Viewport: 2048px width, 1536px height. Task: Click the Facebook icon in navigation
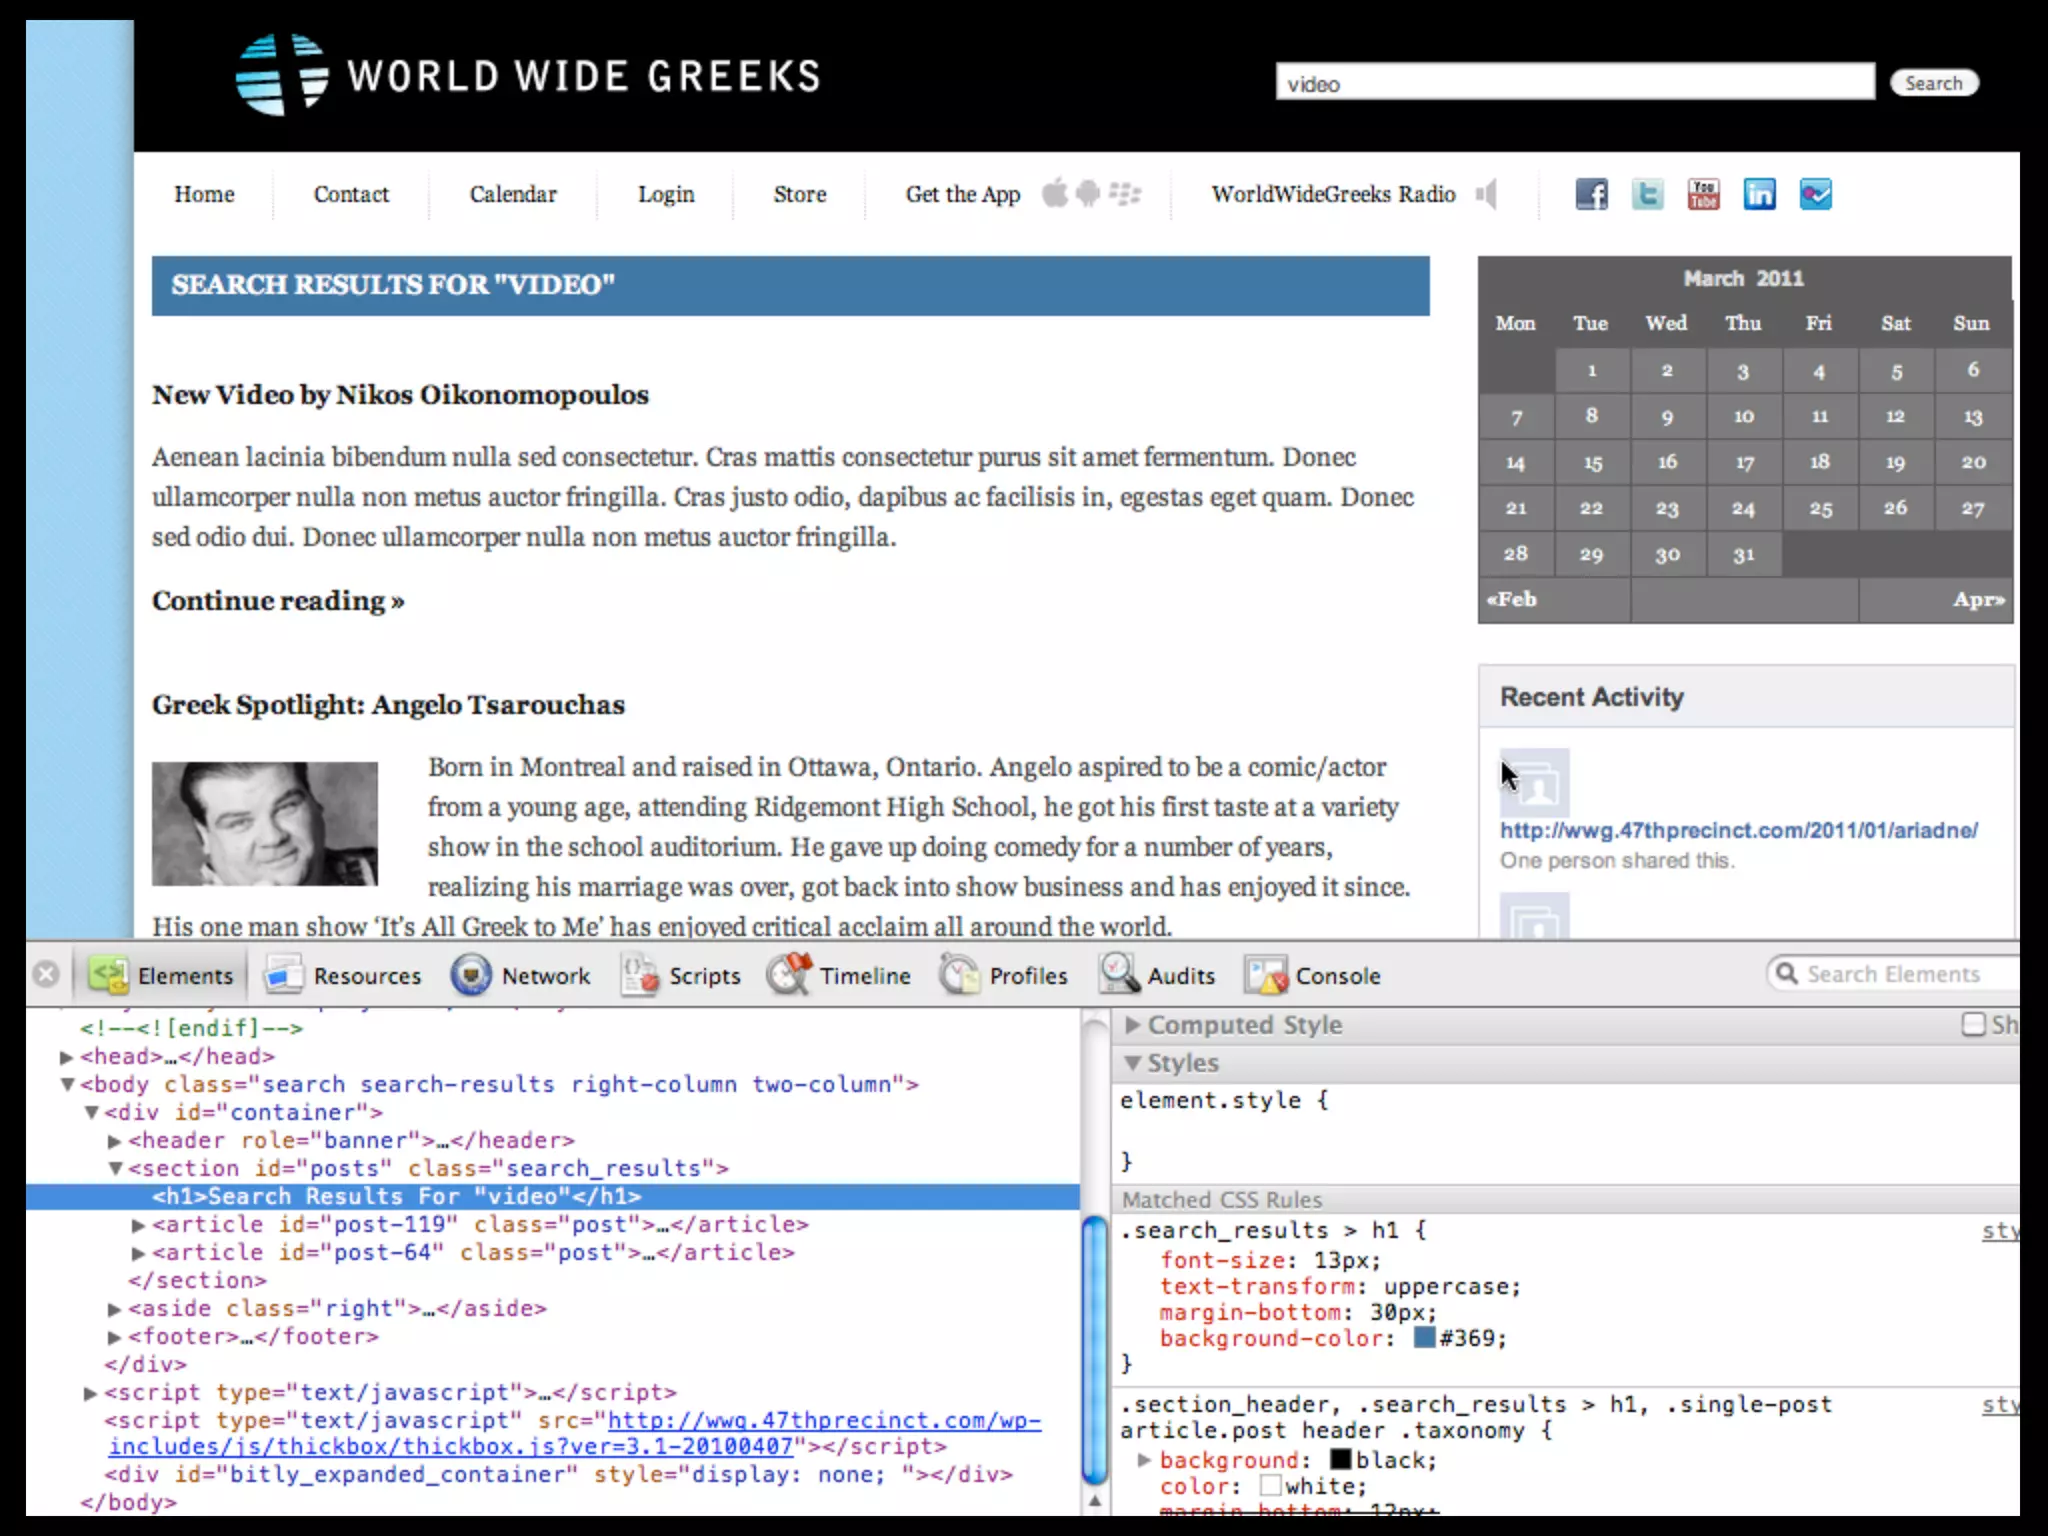1591,194
